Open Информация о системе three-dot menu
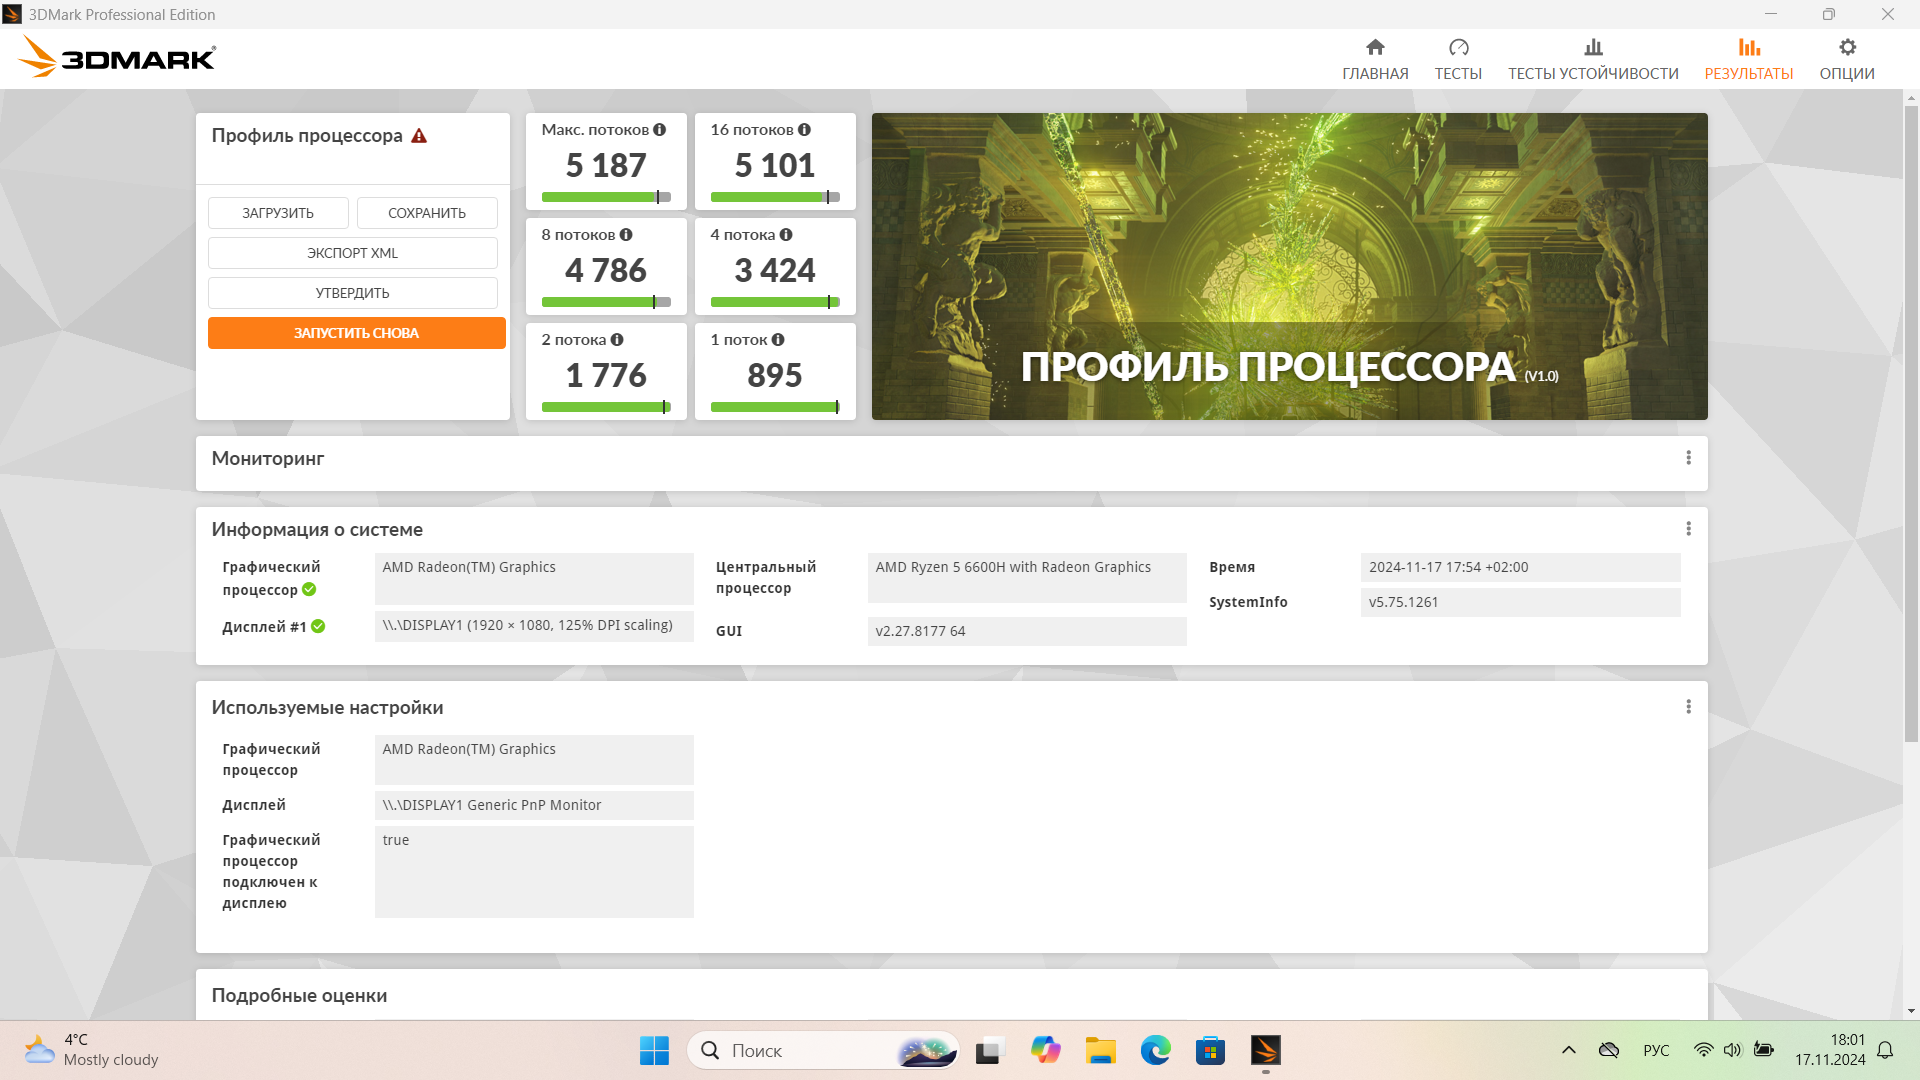The image size is (1920, 1080). pos(1688,529)
